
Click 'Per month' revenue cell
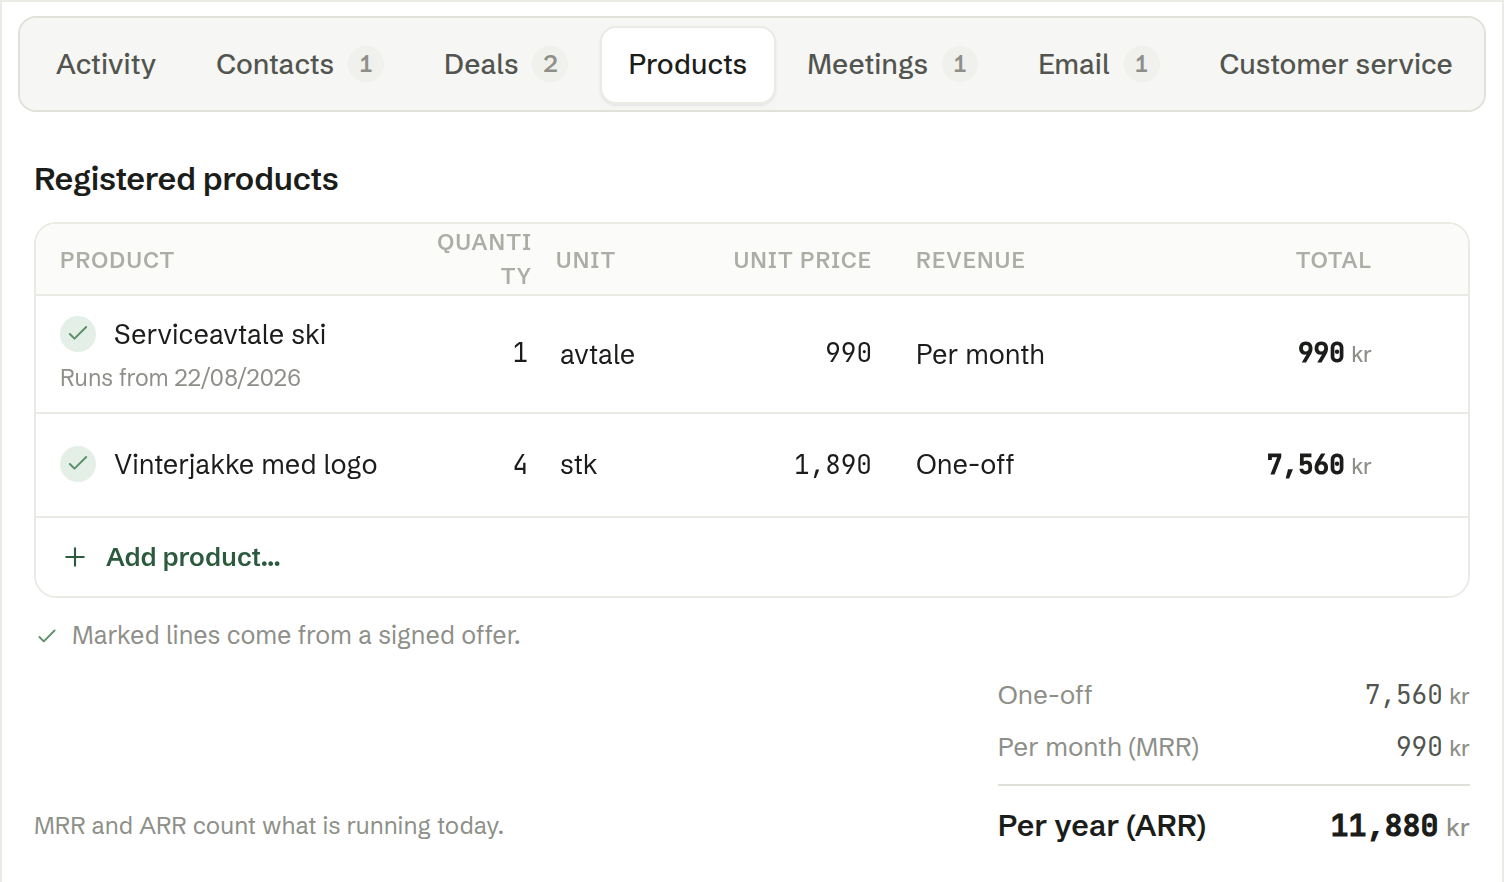click(x=980, y=354)
